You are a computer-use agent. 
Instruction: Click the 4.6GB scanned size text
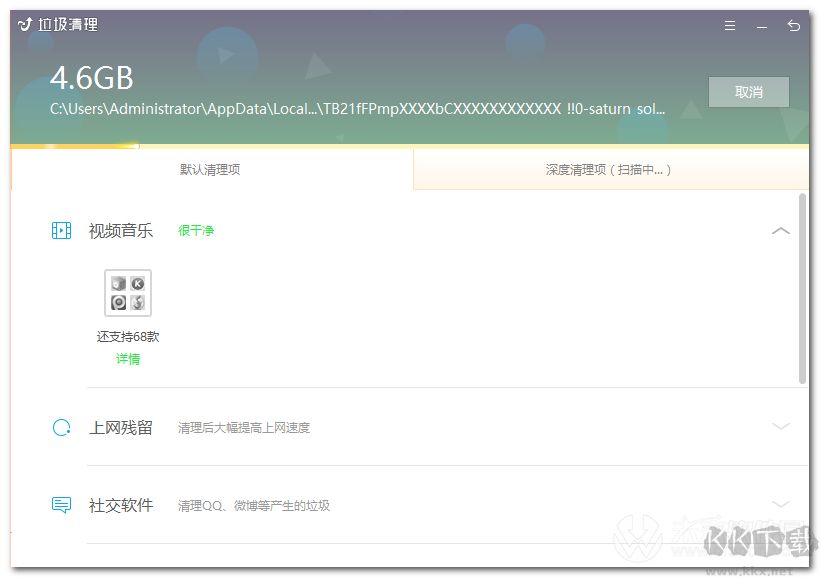coord(92,78)
